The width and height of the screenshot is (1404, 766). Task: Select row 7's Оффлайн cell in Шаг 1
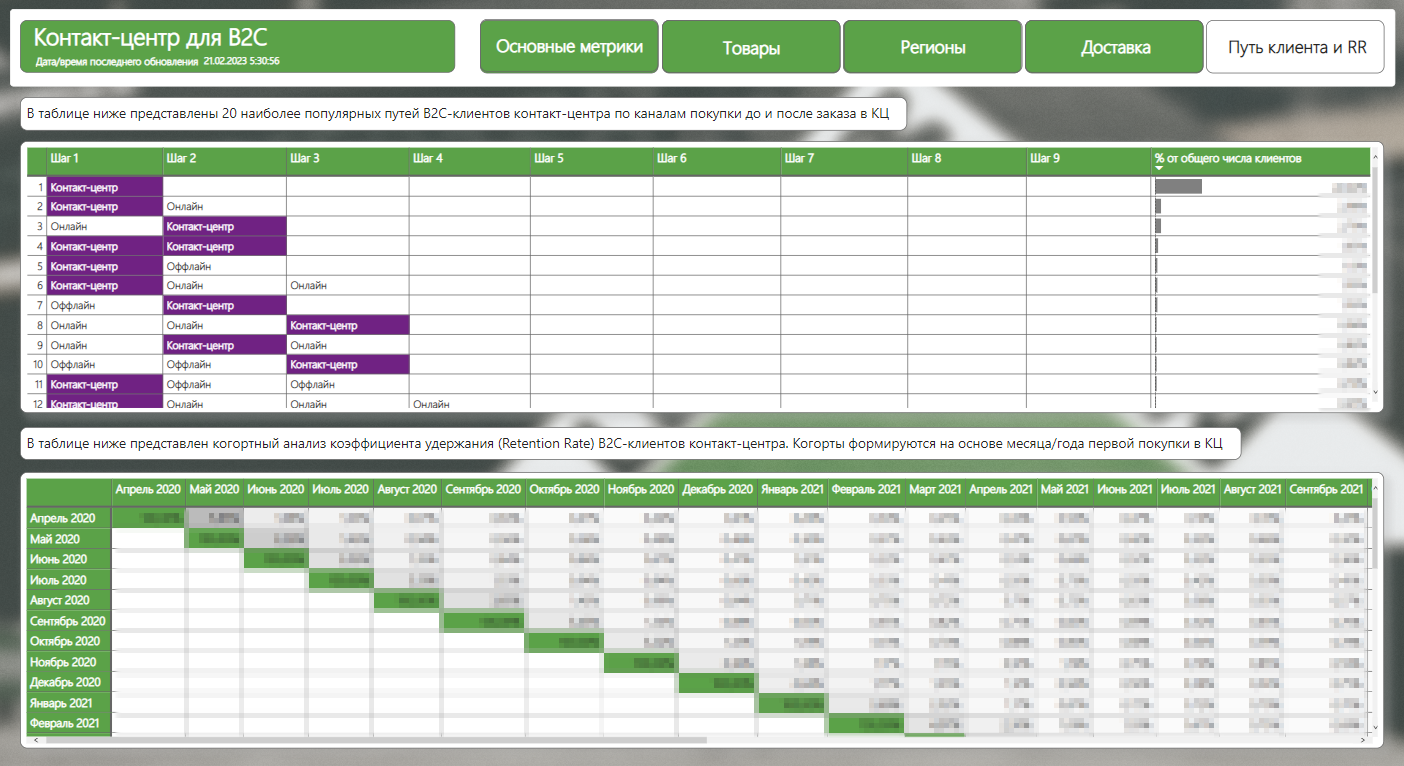pyautogui.click(x=104, y=305)
